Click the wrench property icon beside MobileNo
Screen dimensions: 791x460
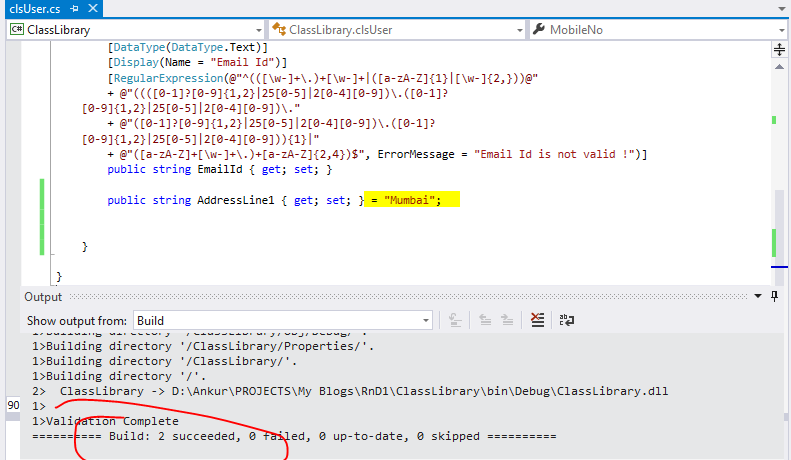coord(539,29)
